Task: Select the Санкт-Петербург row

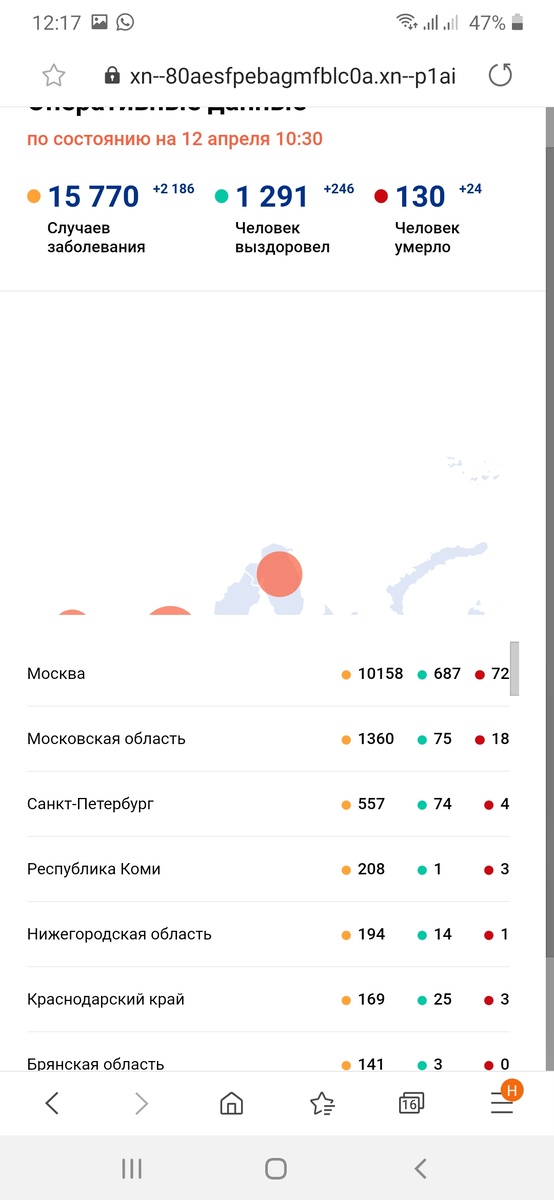Action: [268, 804]
